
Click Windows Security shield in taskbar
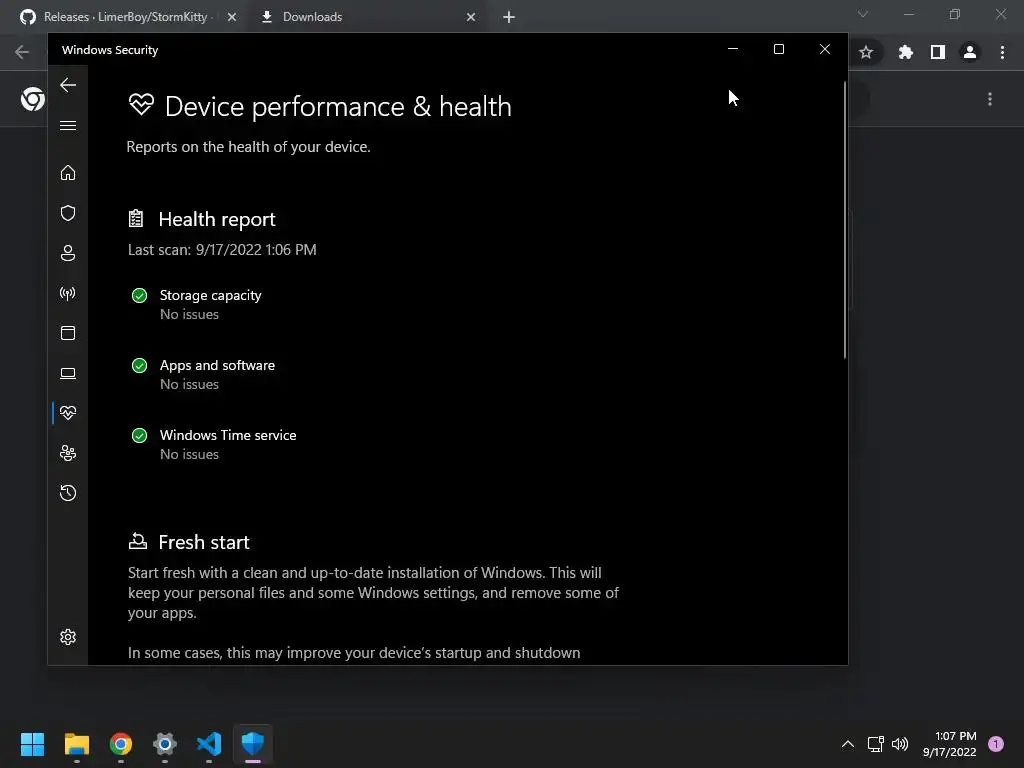point(253,744)
